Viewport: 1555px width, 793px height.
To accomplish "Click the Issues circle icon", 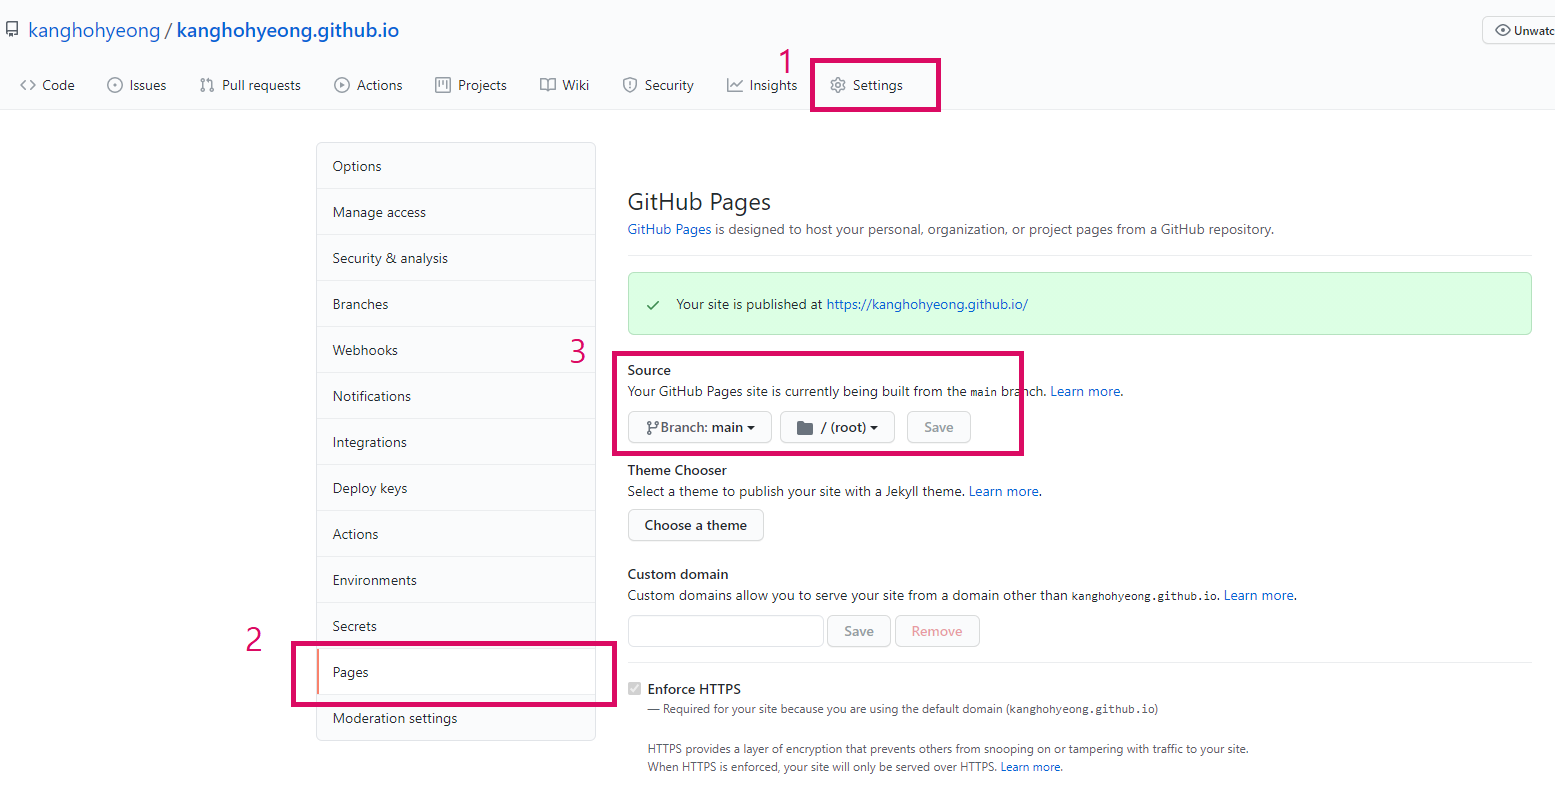I will (115, 85).
